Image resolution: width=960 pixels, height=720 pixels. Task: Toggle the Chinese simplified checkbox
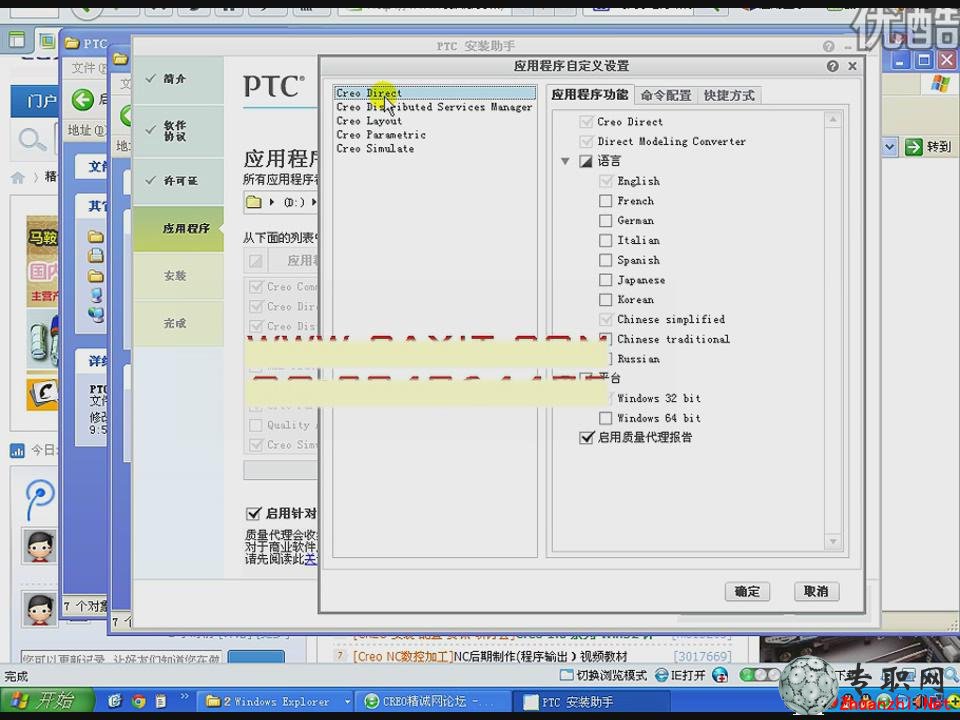pos(606,319)
